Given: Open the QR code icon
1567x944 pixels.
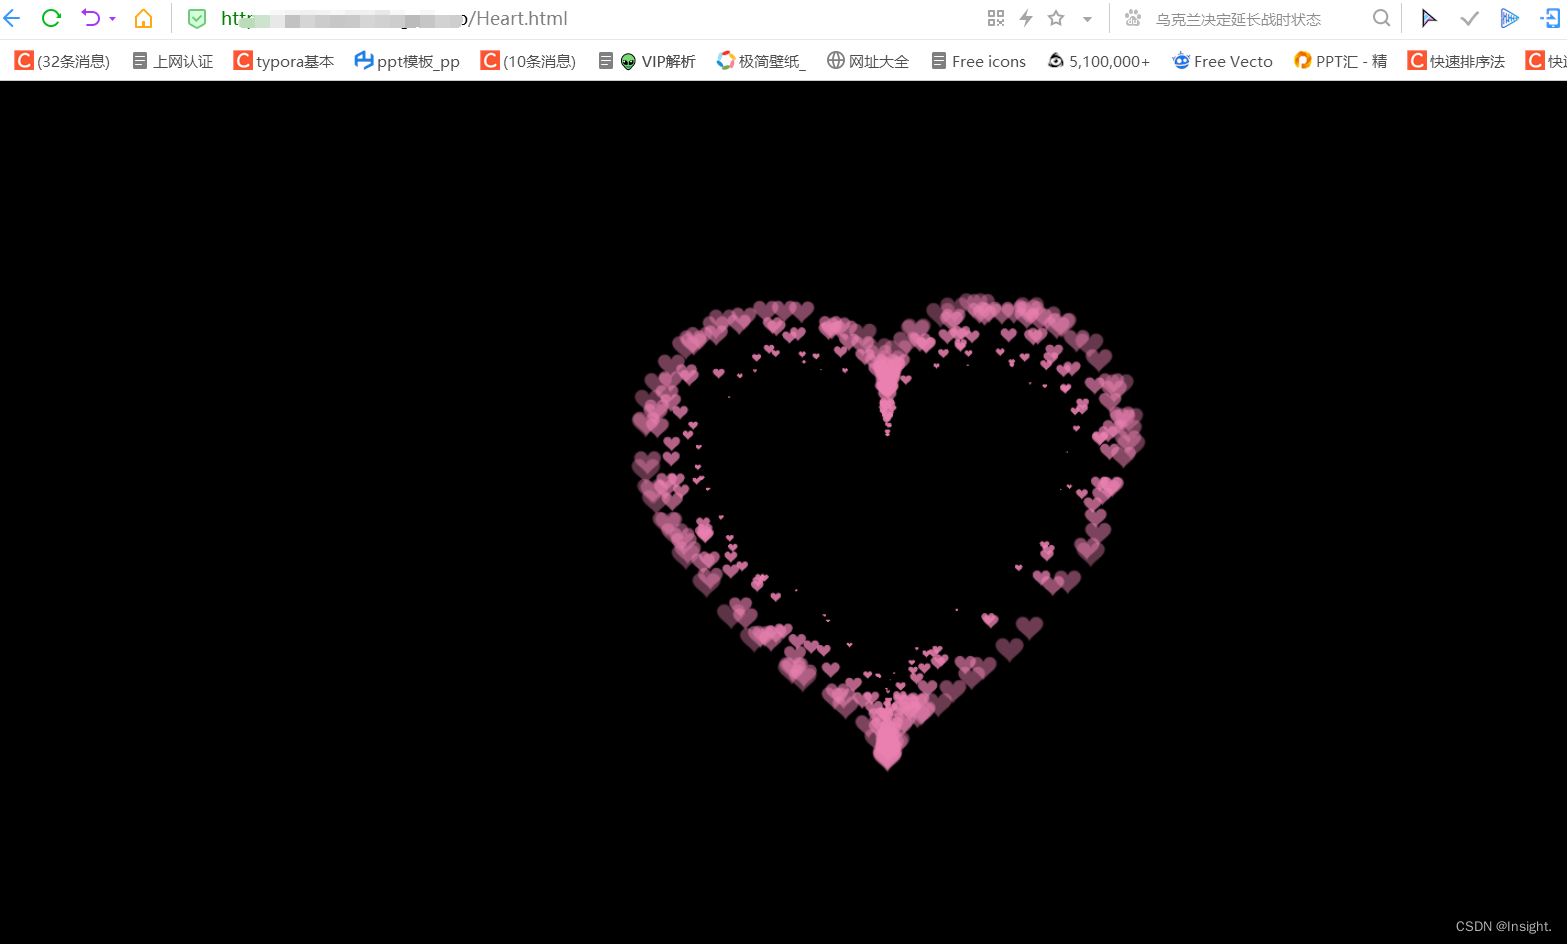Looking at the screenshot, I should pyautogui.click(x=995, y=18).
